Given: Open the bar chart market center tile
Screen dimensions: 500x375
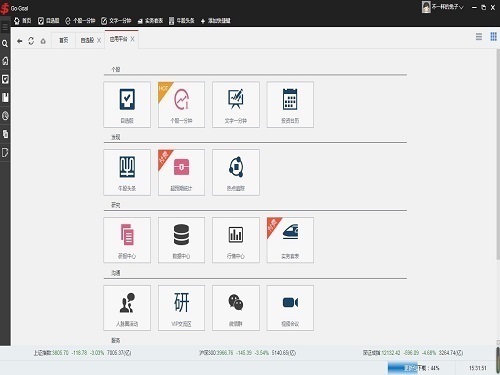Looking at the screenshot, I should point(236,240).
